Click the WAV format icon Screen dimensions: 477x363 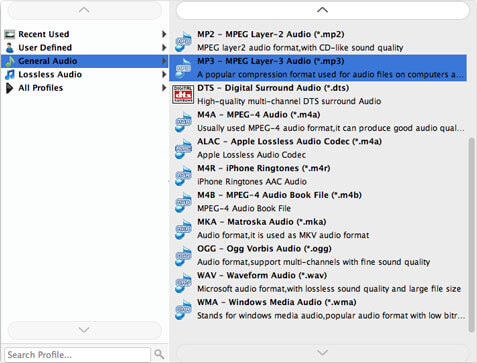pos(183,282)
